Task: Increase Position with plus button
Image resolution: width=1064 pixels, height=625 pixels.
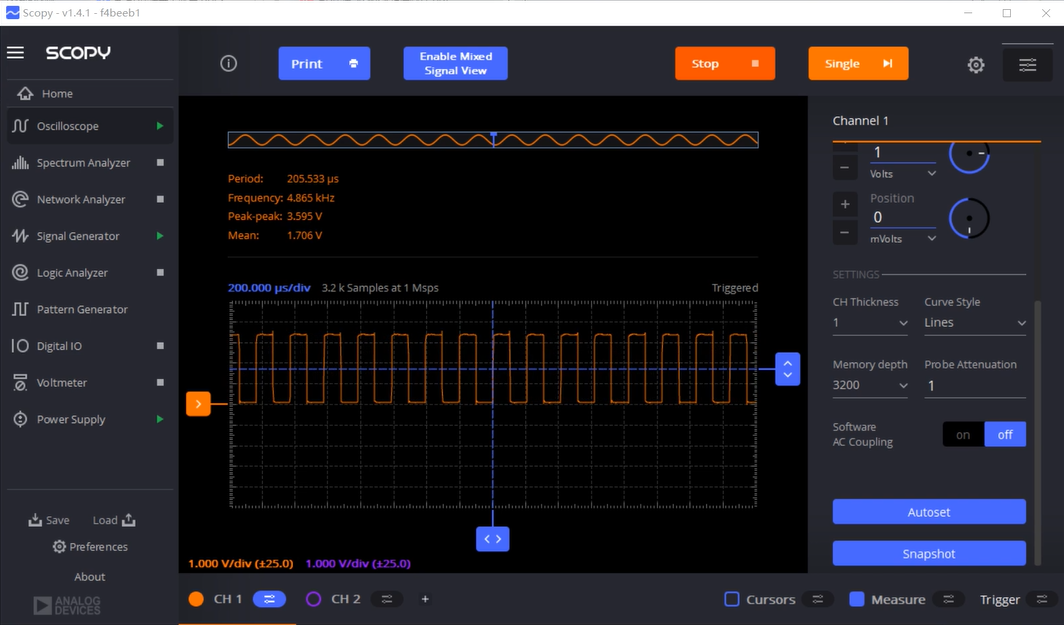Action: pos(845,204)
